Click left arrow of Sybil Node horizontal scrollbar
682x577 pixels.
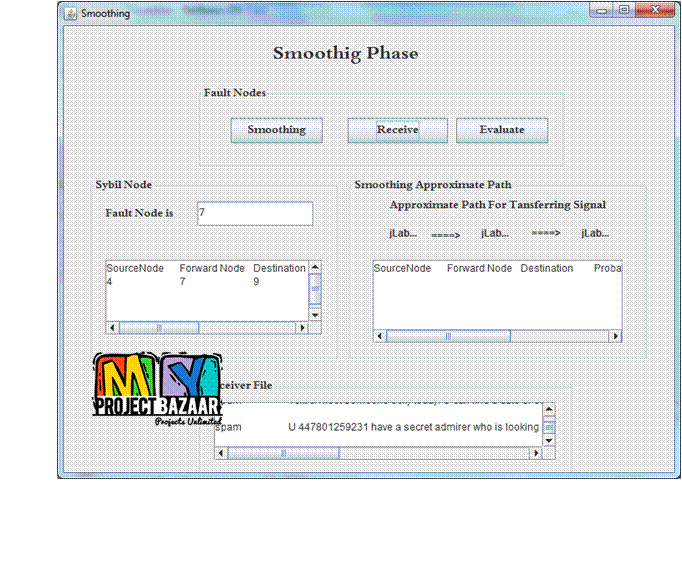(112, 328)
